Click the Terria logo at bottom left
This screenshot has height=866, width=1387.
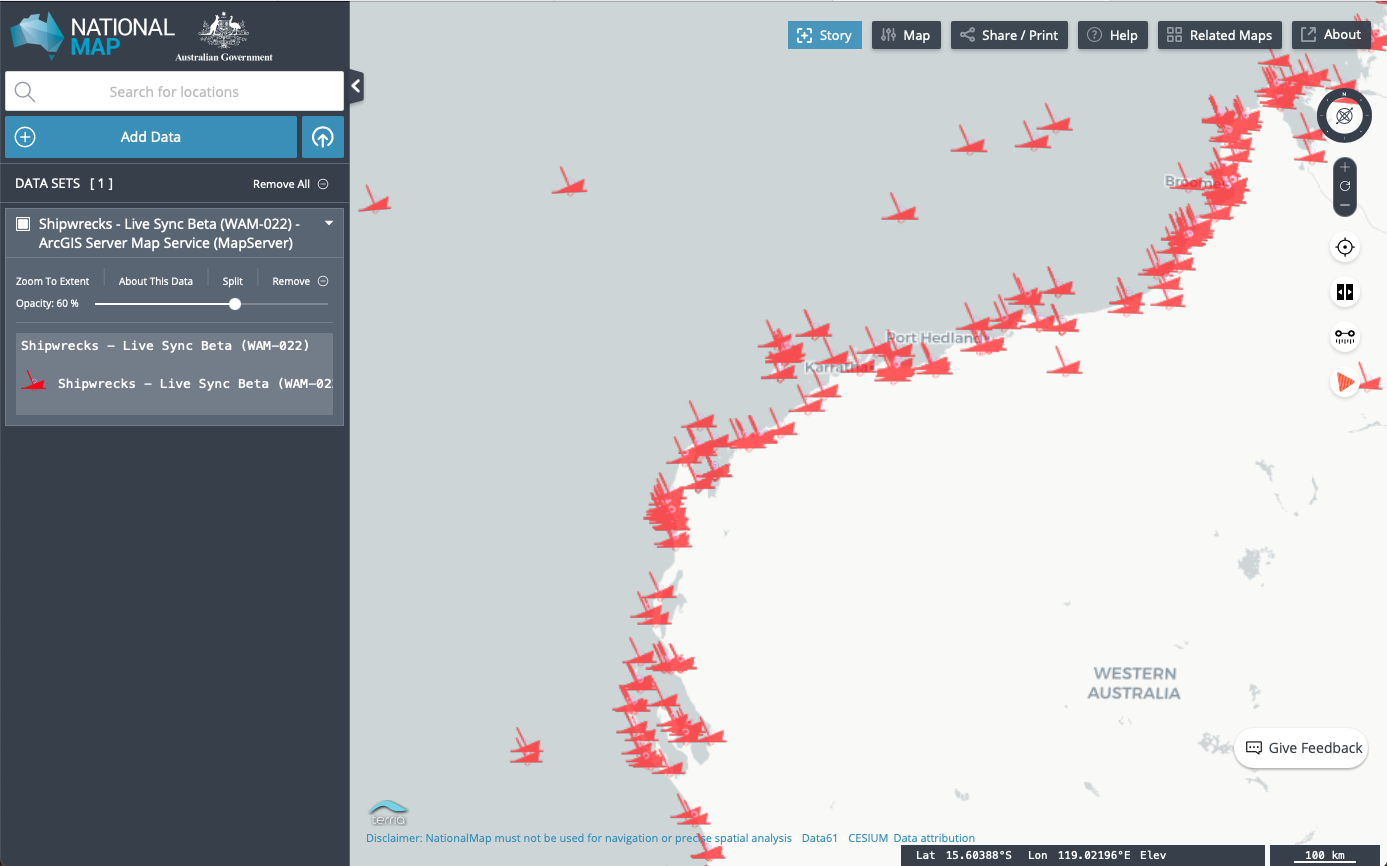pyautogui.click(x=388, y=812)
